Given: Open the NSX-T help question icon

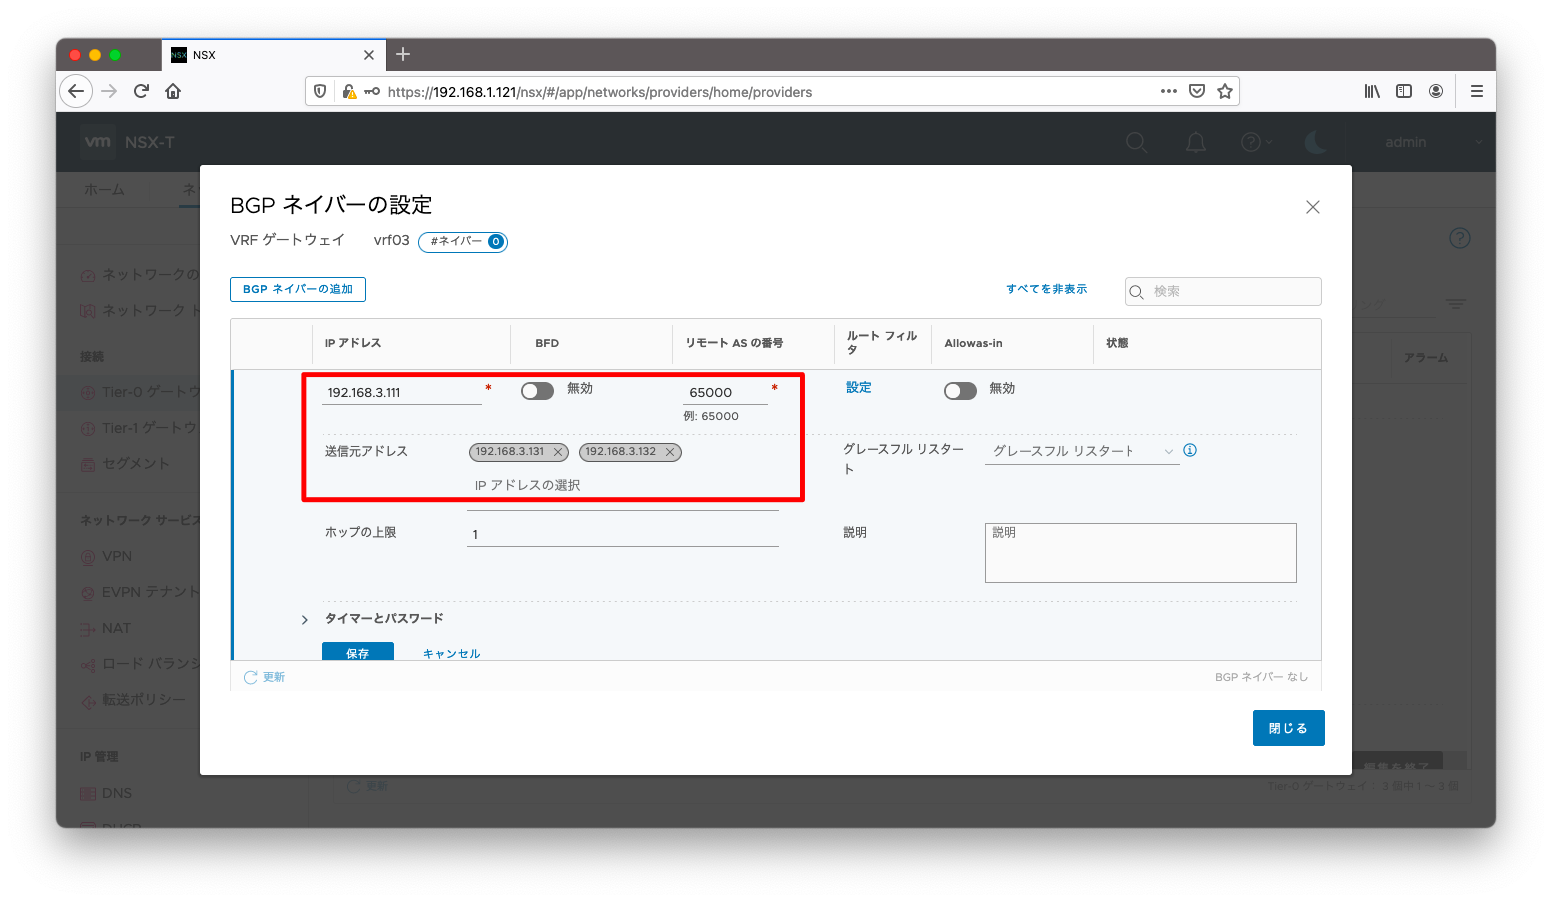Looking at the screenshot, I should (1251, 142).
